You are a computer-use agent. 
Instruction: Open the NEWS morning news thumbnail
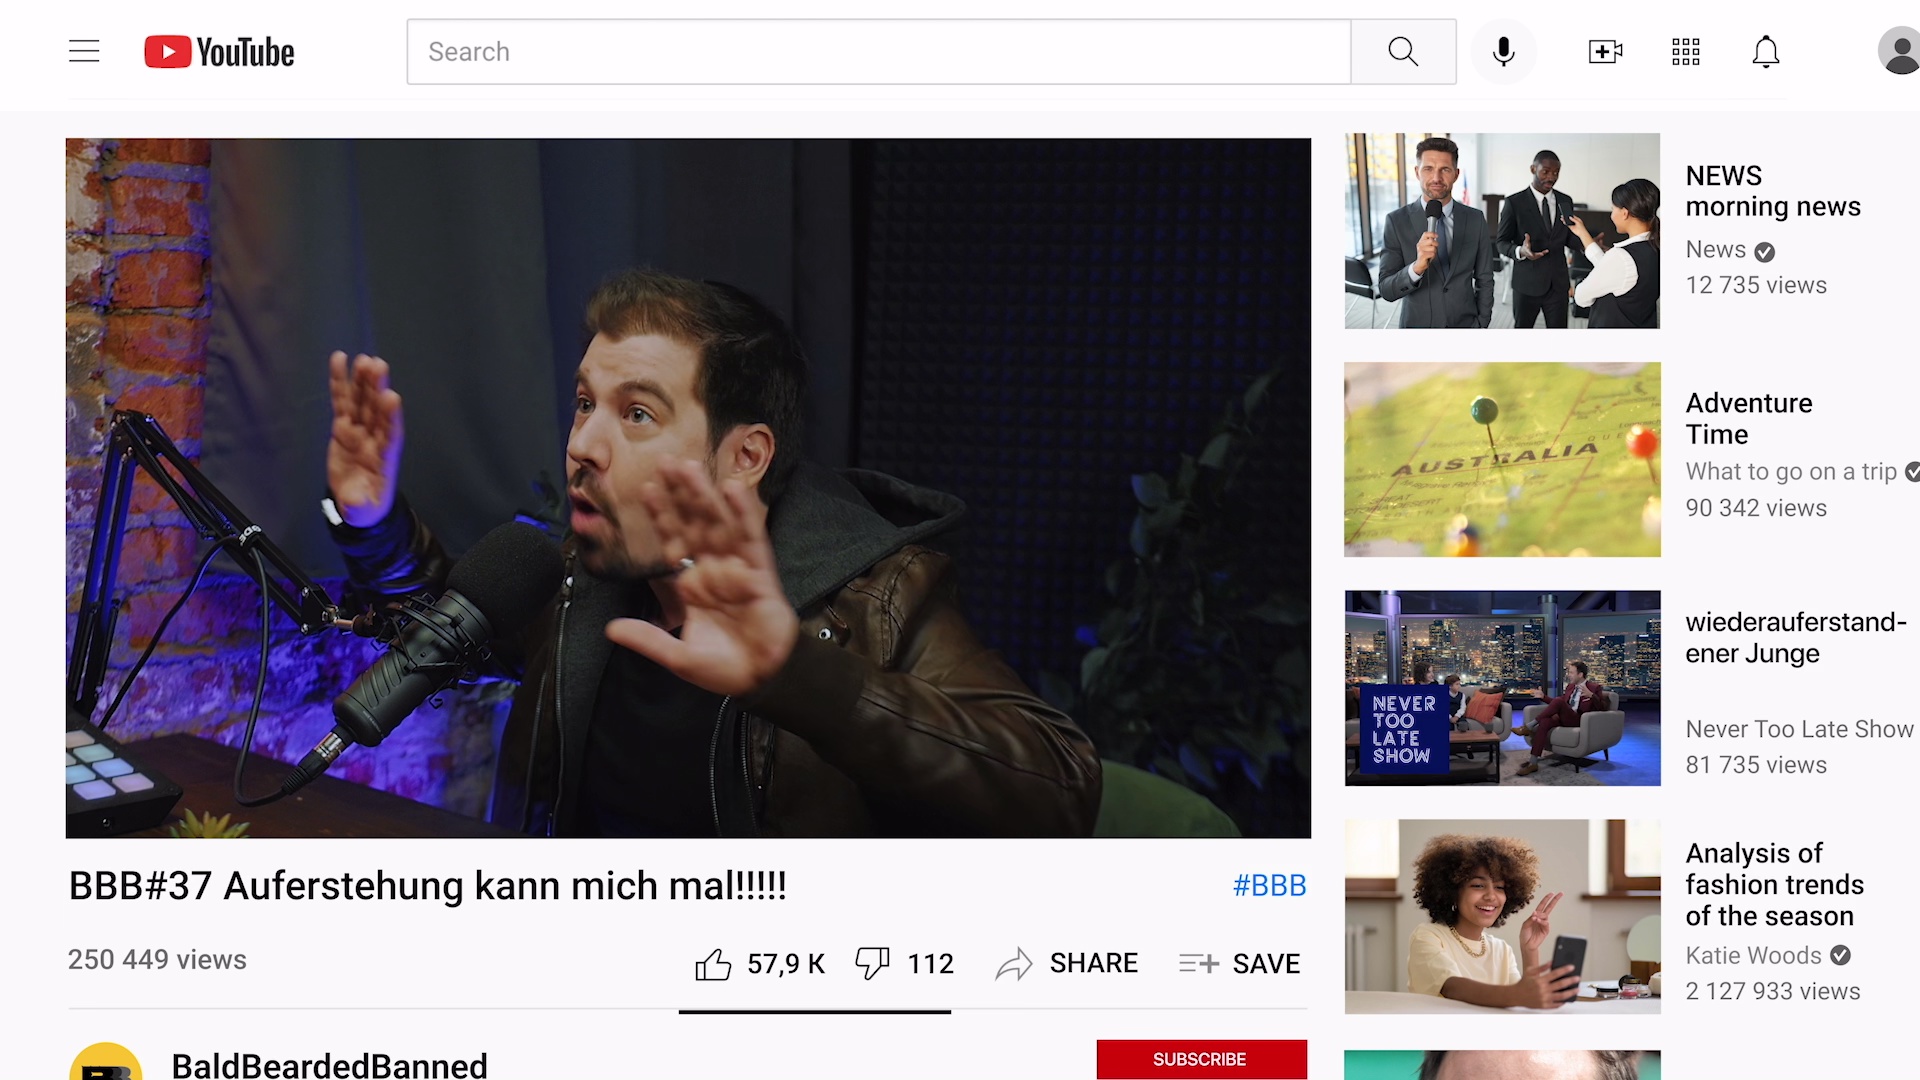point(1502,231)
